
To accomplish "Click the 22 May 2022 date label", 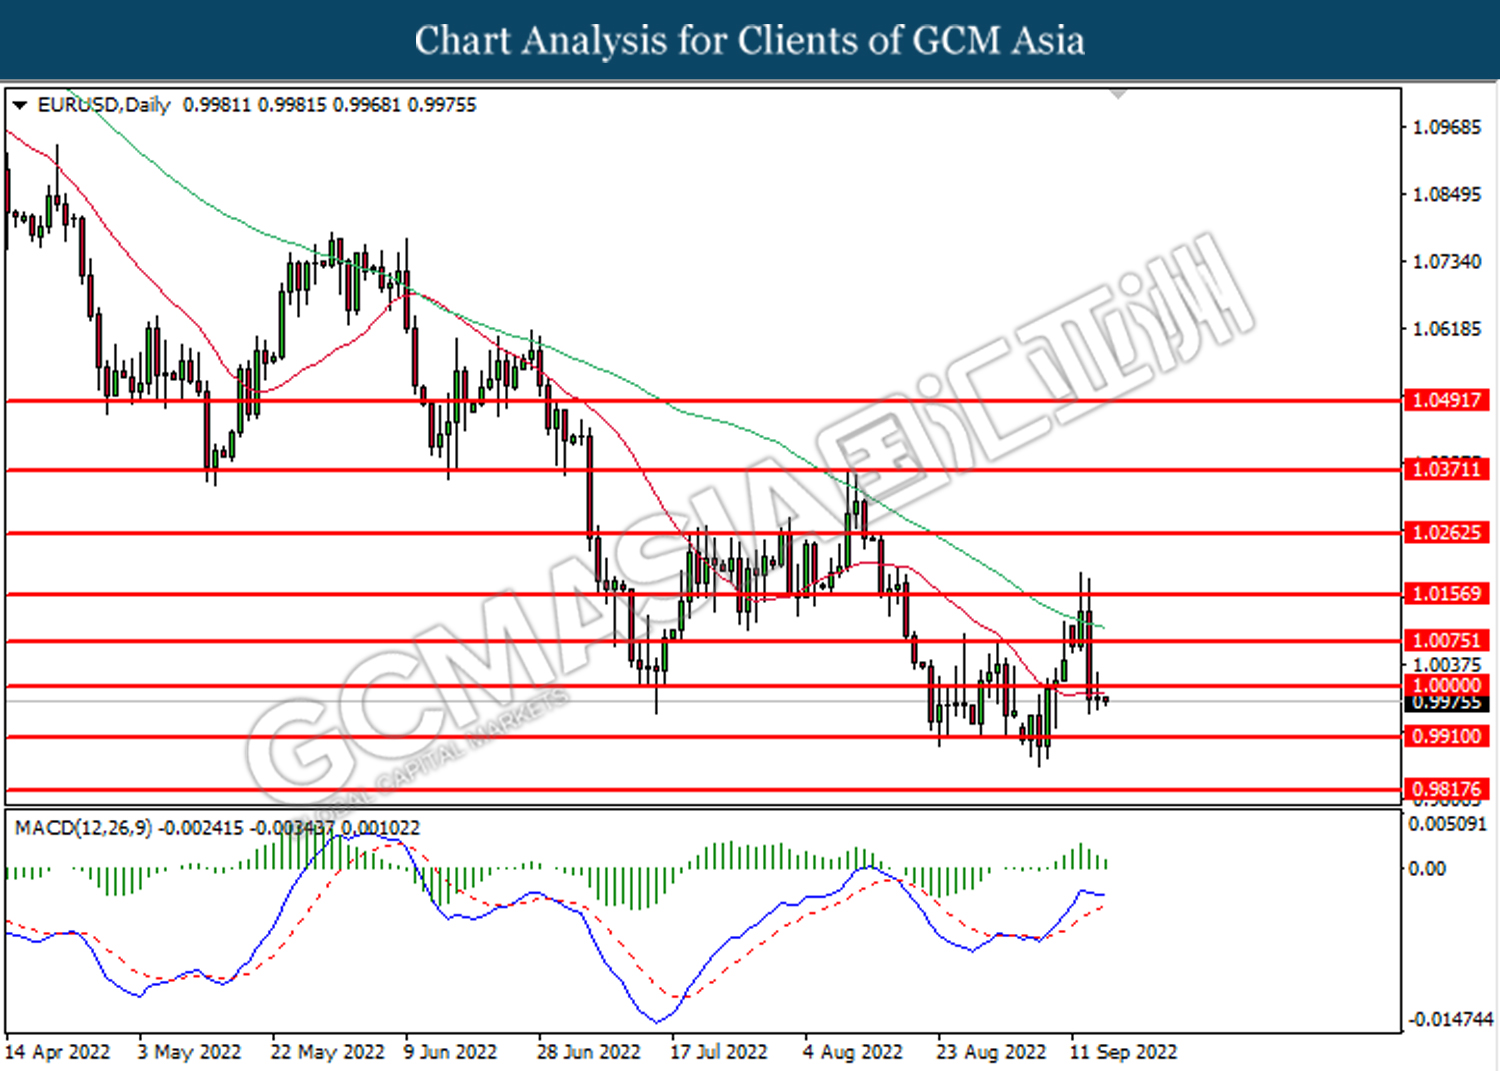I will [328, 1052].
